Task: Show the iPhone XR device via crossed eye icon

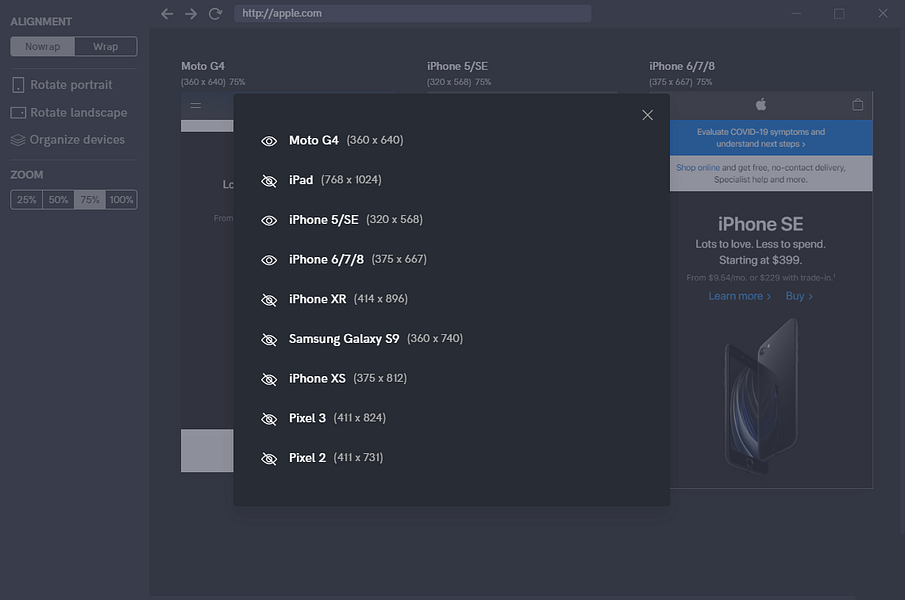Action: pyautogui.click(x=269, y=300)
